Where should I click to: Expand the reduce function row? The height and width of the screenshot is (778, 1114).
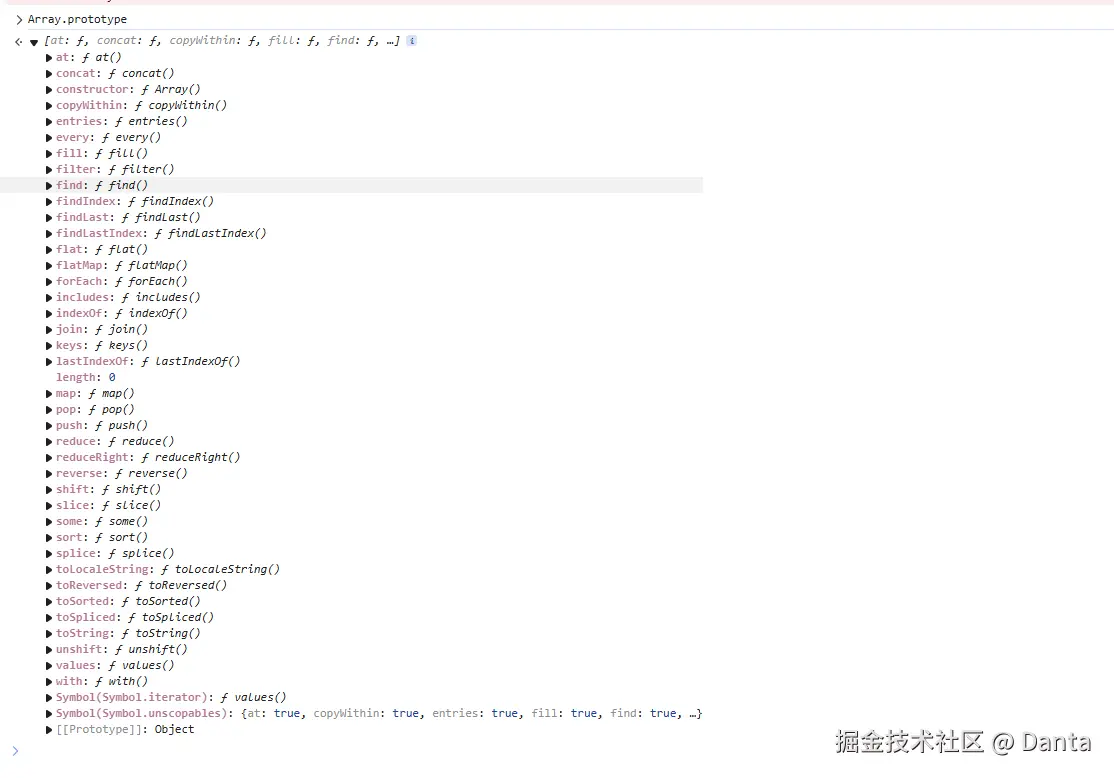[x=49, y=442]
